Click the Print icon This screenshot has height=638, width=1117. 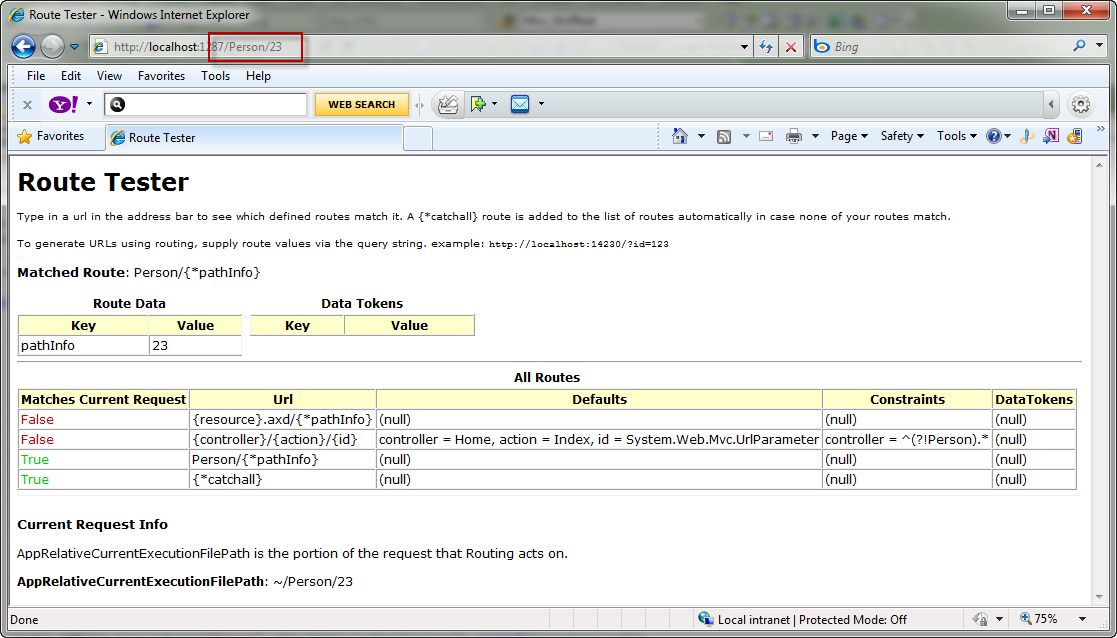tap(794, 136)
